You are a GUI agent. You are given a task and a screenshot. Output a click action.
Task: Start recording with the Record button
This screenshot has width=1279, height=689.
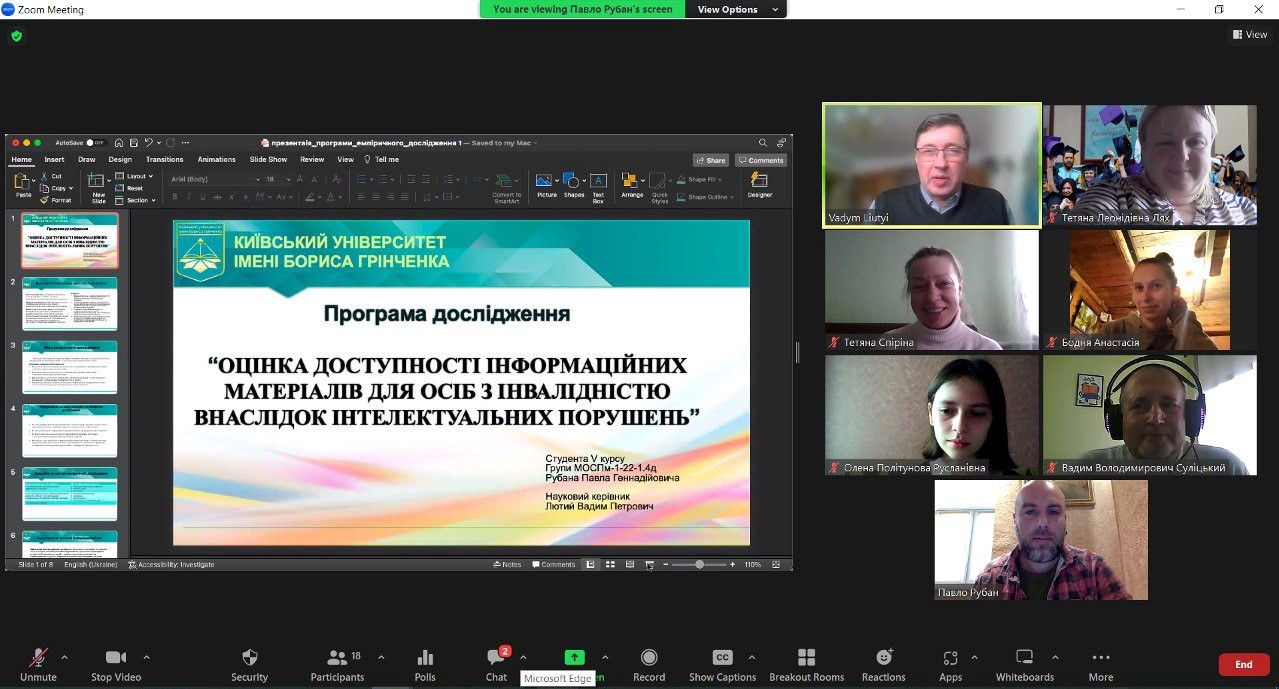[649, 663]
